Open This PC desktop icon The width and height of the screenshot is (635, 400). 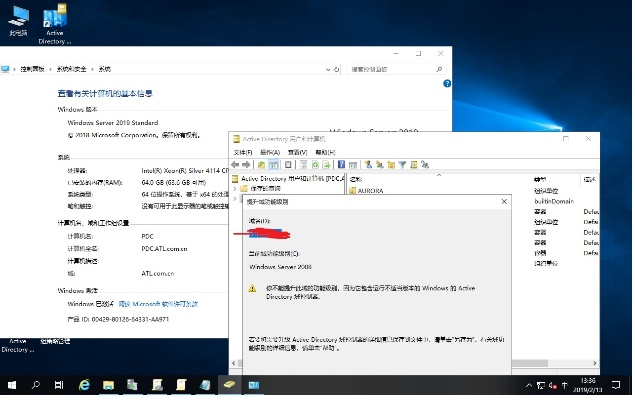[x=19, y=21]
